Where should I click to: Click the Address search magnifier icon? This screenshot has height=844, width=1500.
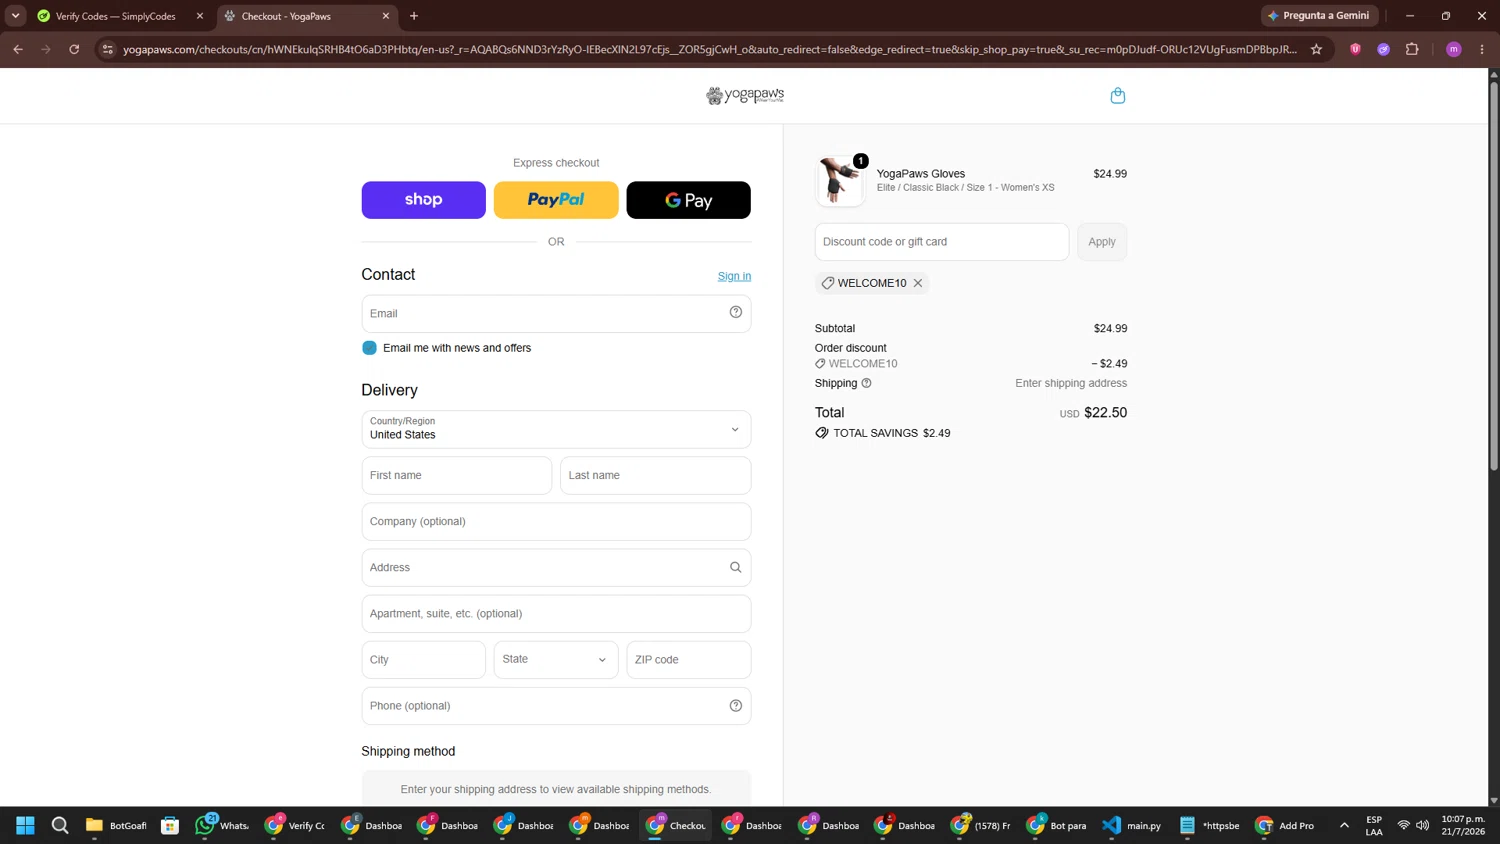tap(736, 568)
